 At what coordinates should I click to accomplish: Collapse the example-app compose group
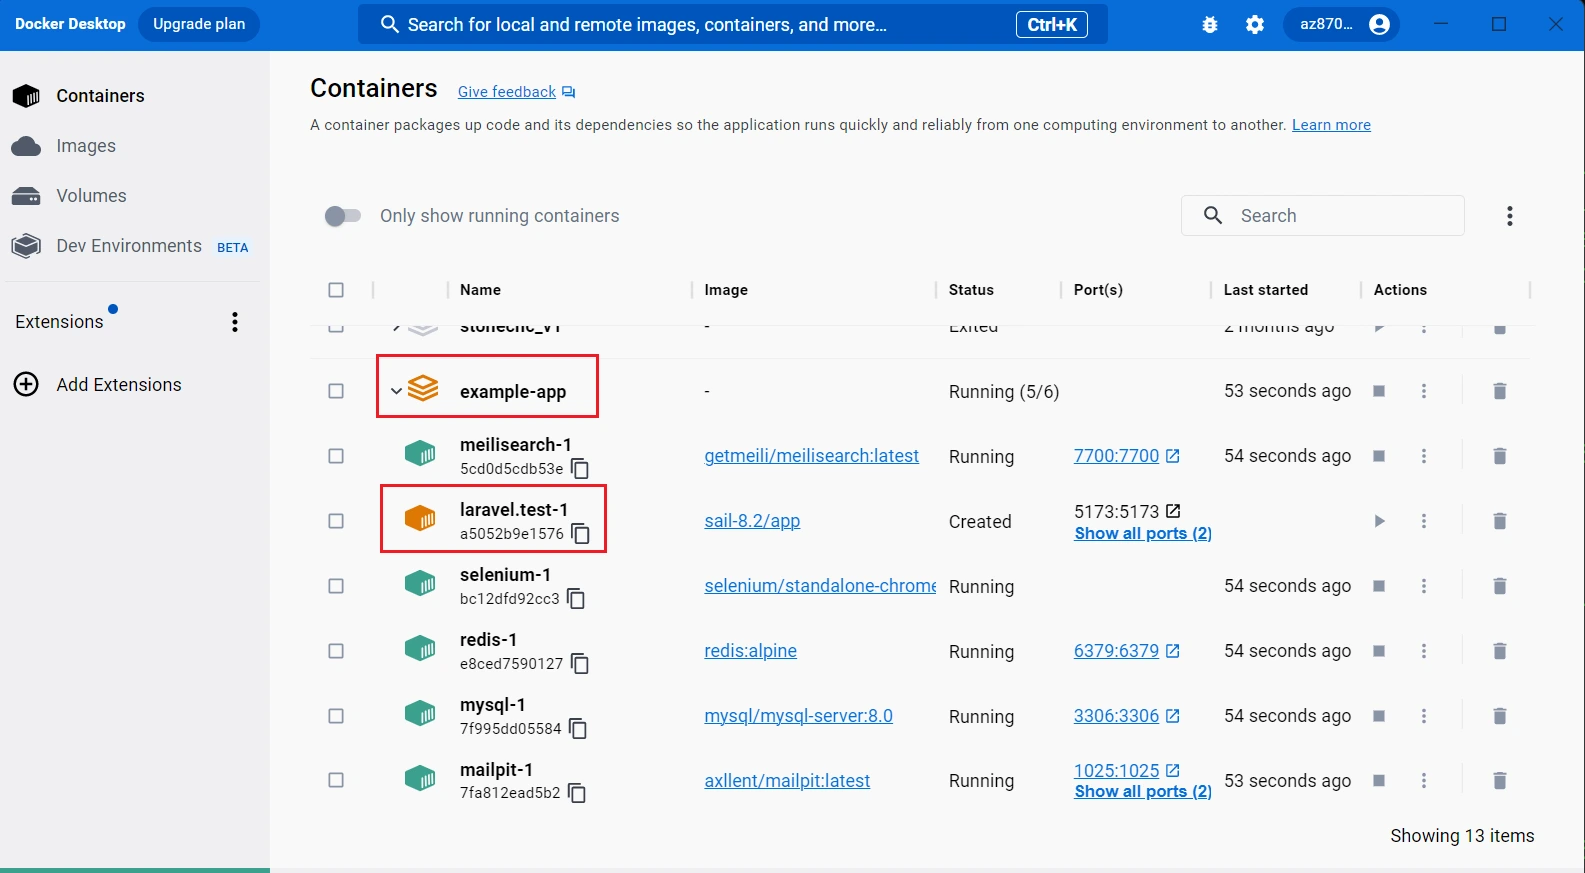tap(396, 391)
